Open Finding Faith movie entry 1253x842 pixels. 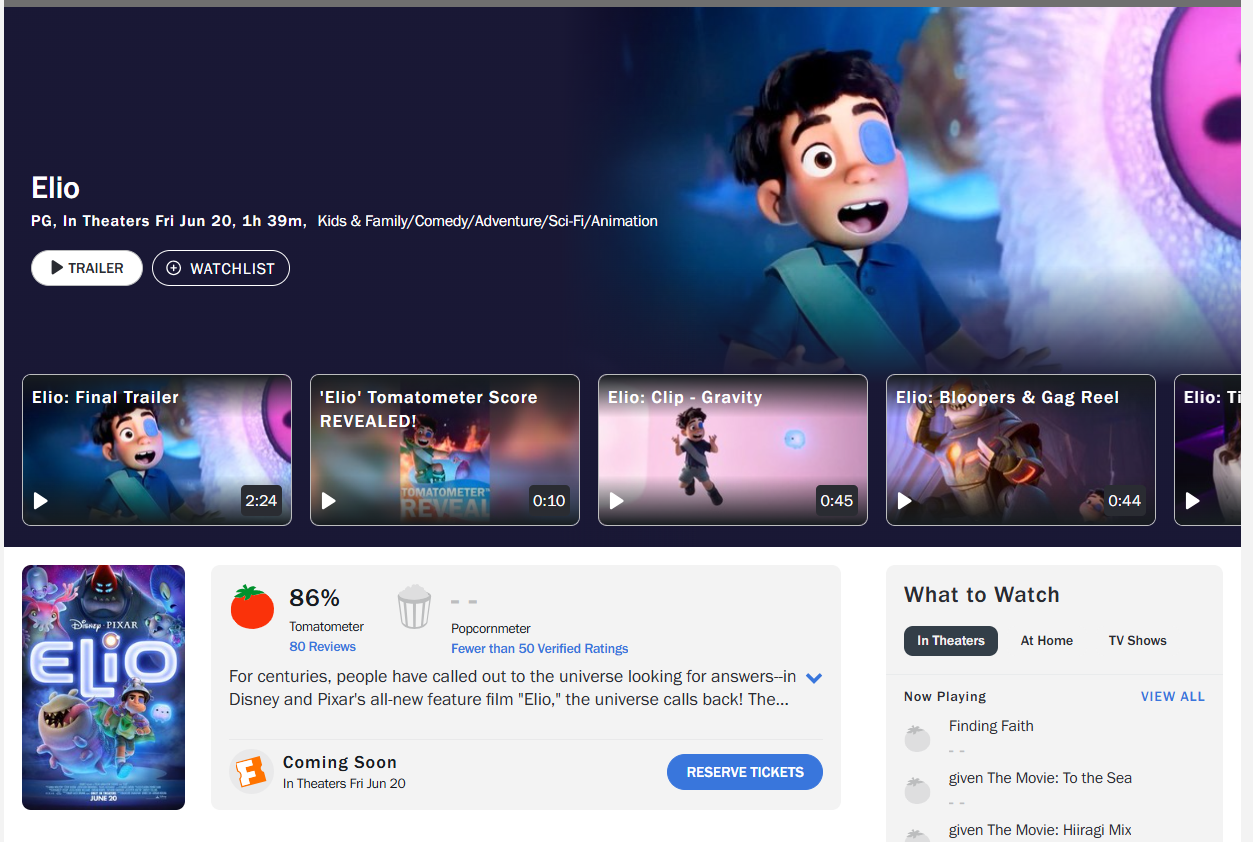[x=991, y=726]
